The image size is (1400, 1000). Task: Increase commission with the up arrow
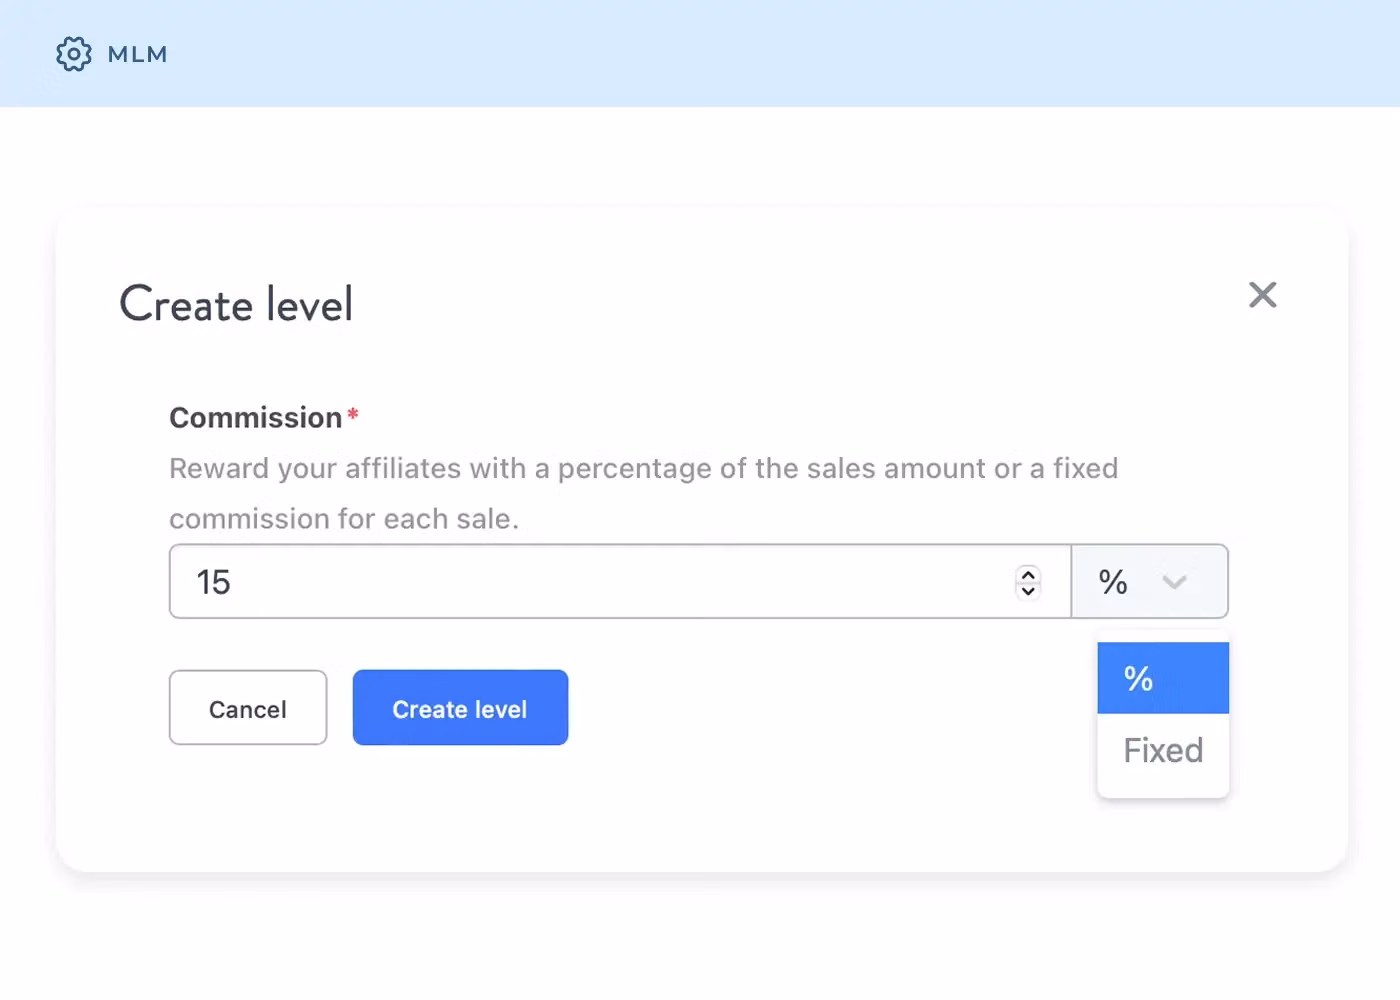tap(1028, 574)
